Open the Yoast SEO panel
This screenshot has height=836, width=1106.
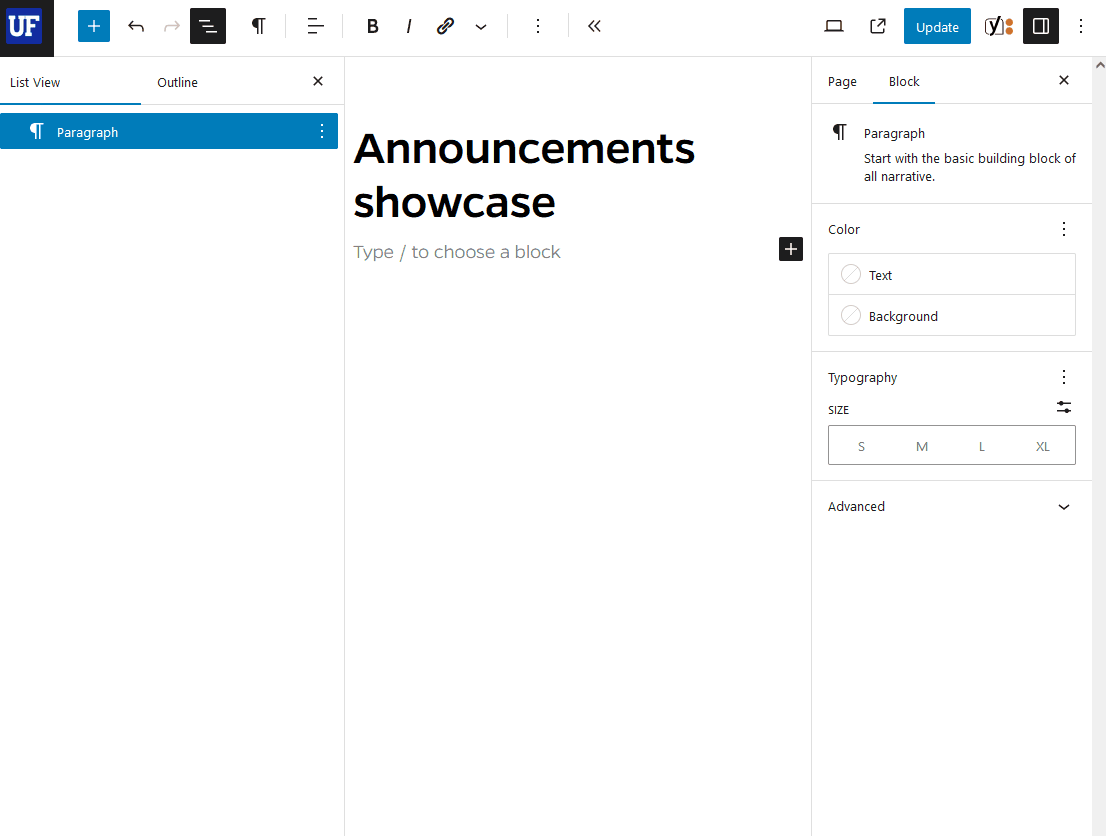pos(996,26)
